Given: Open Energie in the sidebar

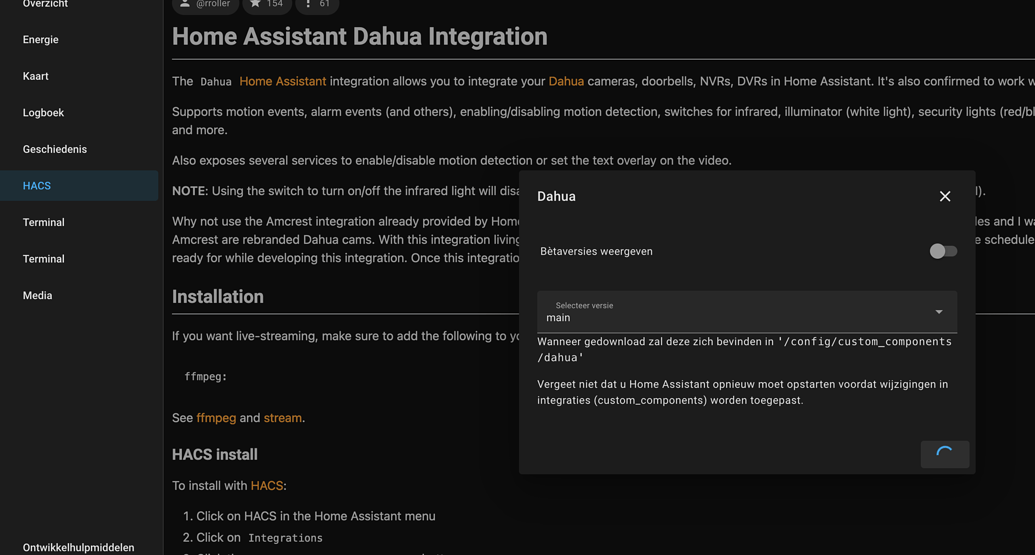Looking at the screenshot, I should coord(41,40).
